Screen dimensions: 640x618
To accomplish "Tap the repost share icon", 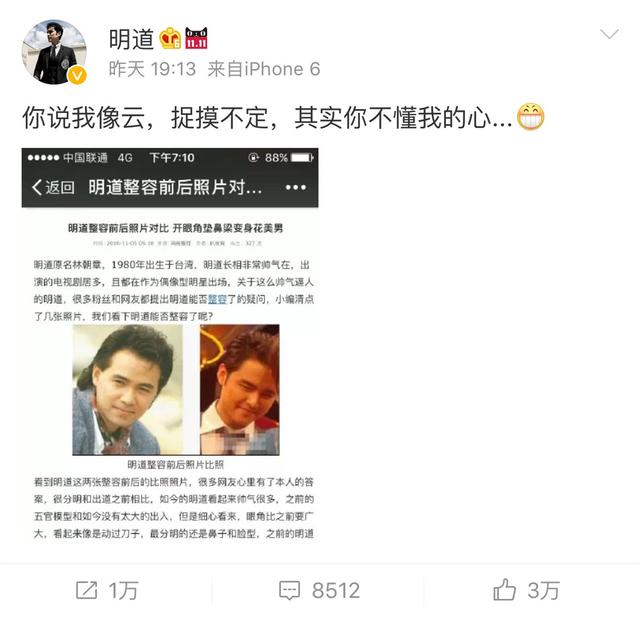I will coord(87,590).
